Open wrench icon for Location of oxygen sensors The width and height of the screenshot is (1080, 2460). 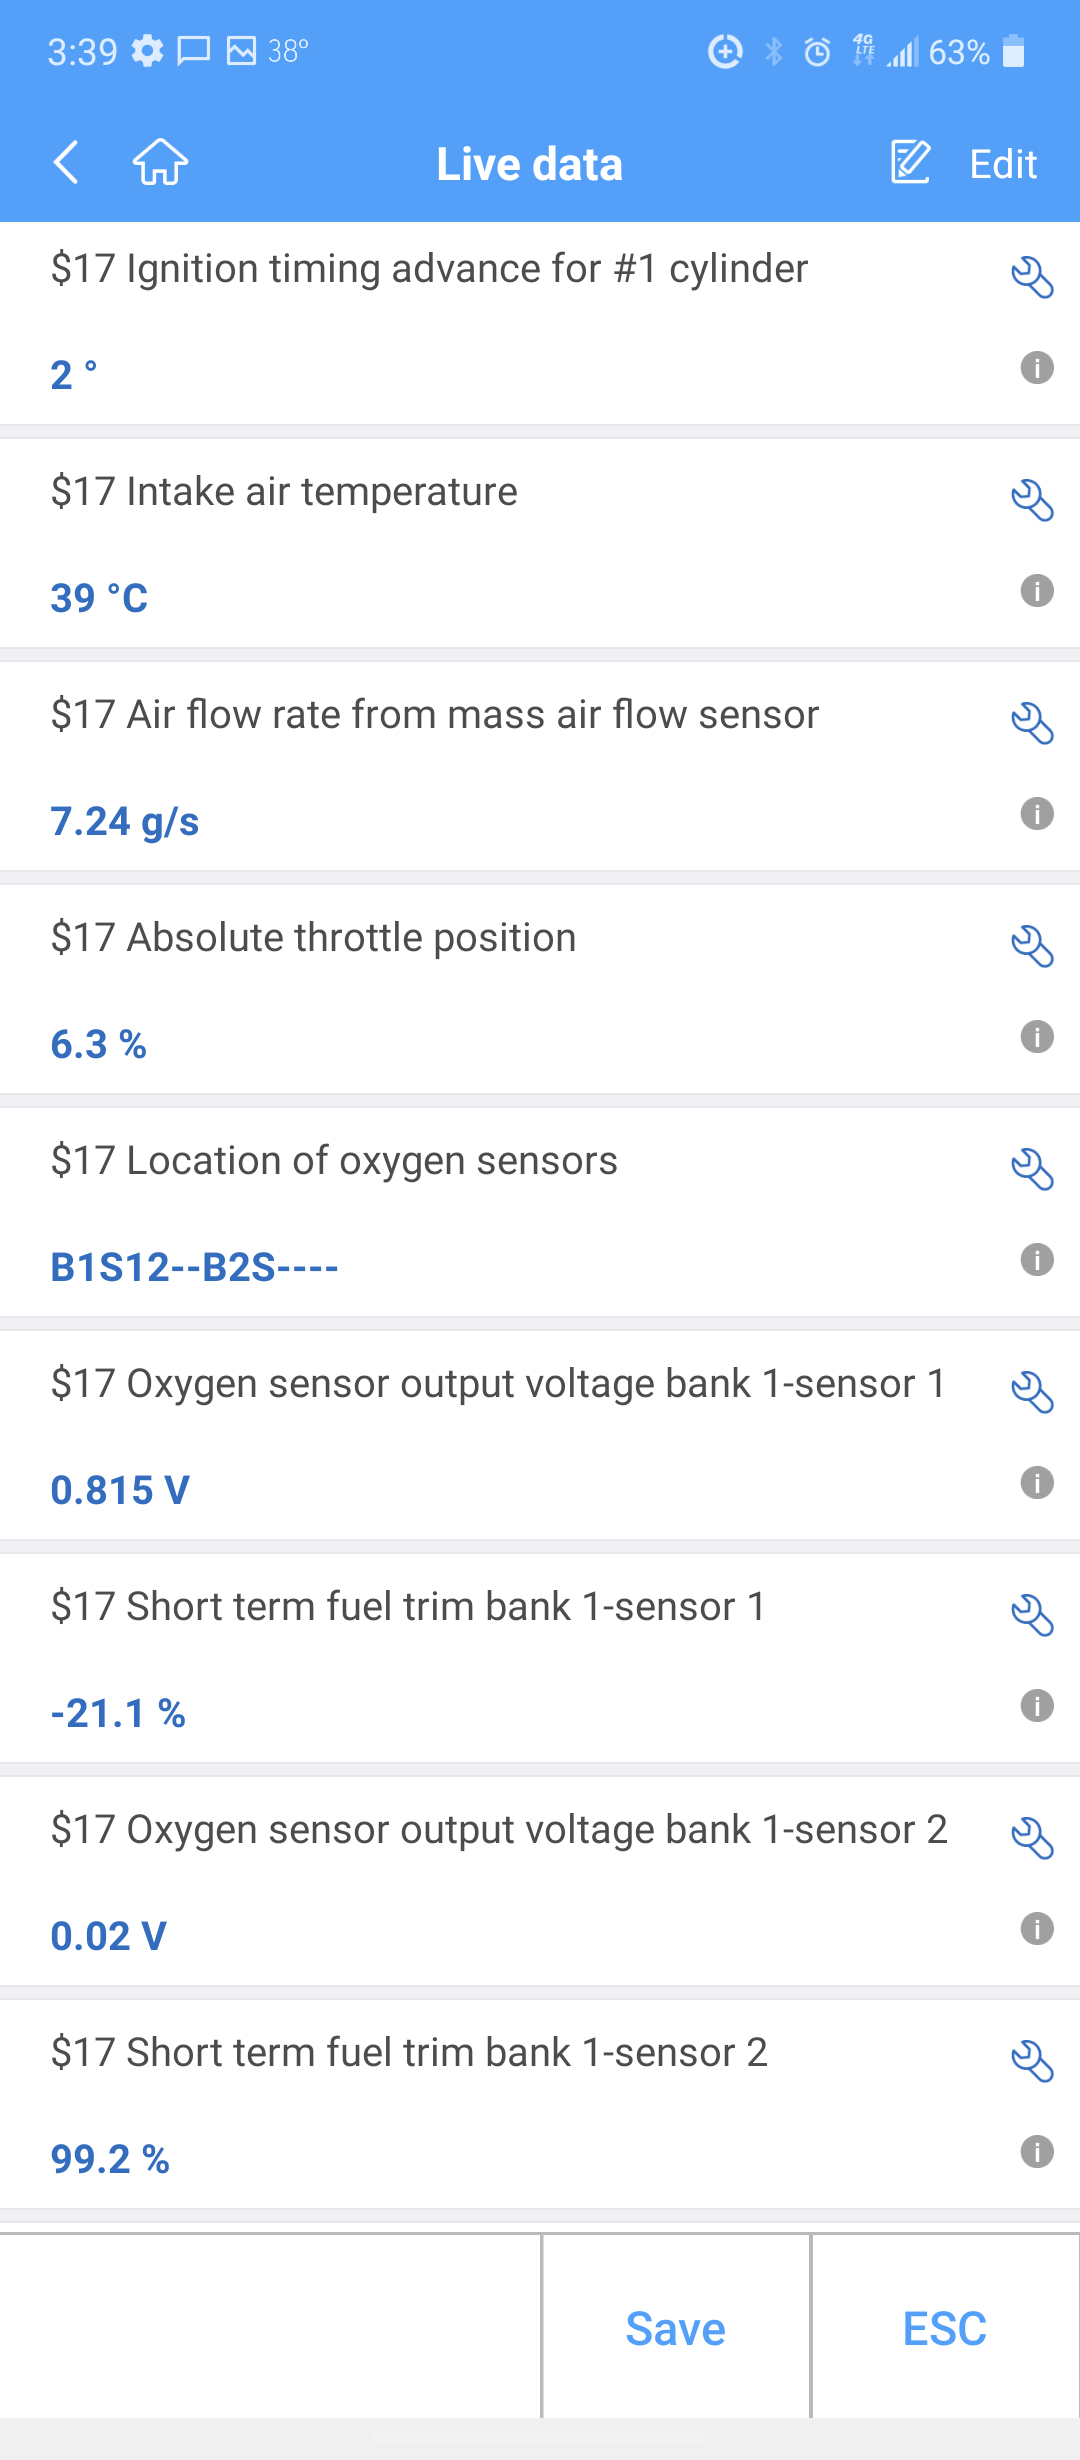[x=1032, y=1170]
